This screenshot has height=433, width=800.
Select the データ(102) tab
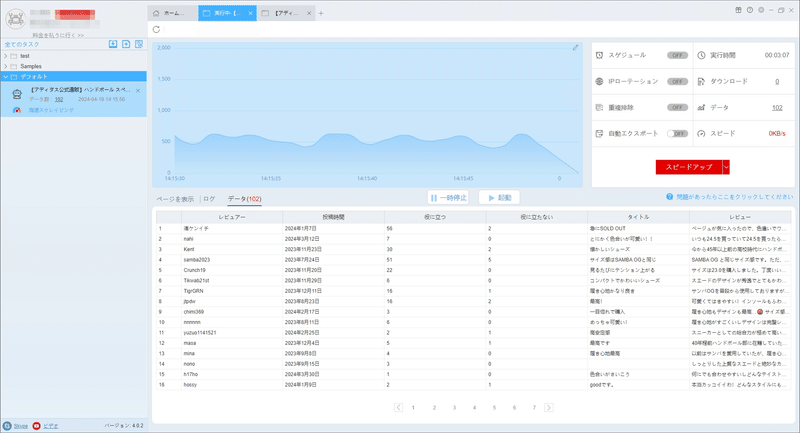[244, 199]
